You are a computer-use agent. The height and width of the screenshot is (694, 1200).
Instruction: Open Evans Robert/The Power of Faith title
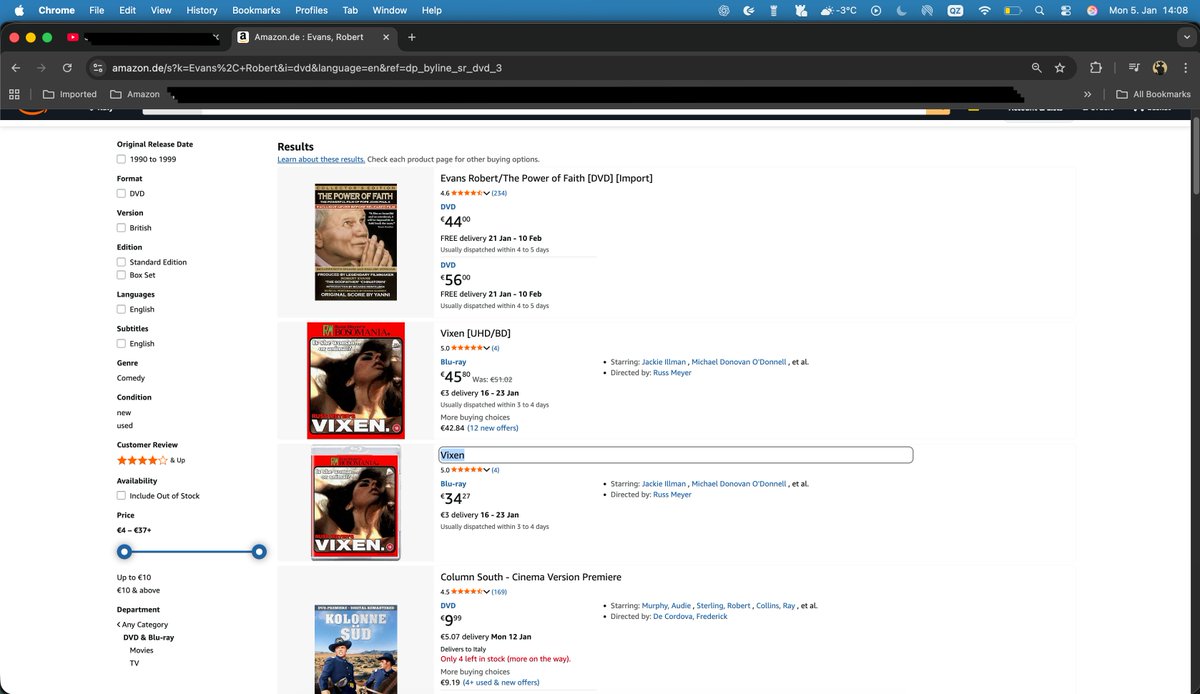click(x=546, y=178)
